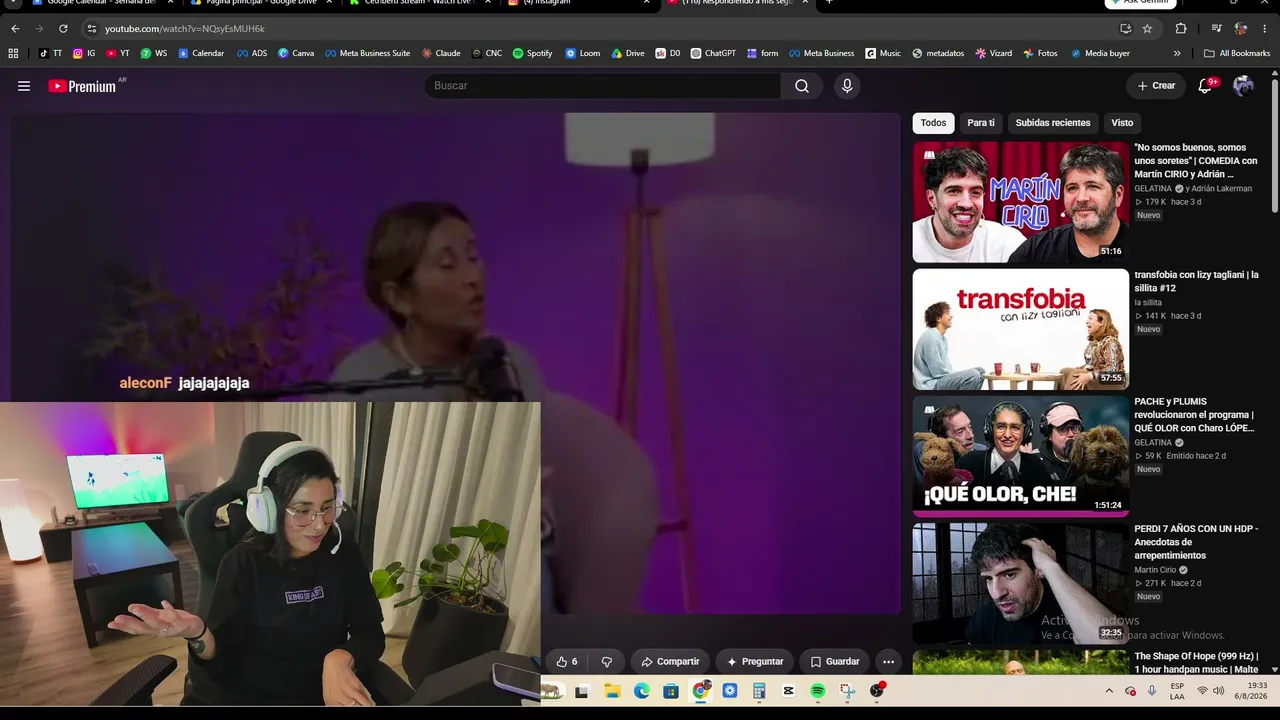Click the Guardar save button
The image size is (1280, 720).
835,661
